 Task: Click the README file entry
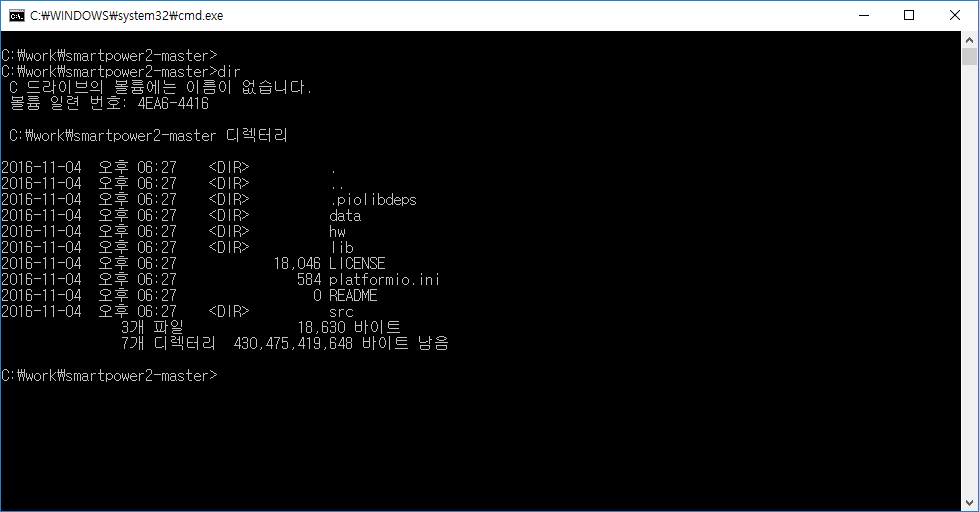click(353, 295)
